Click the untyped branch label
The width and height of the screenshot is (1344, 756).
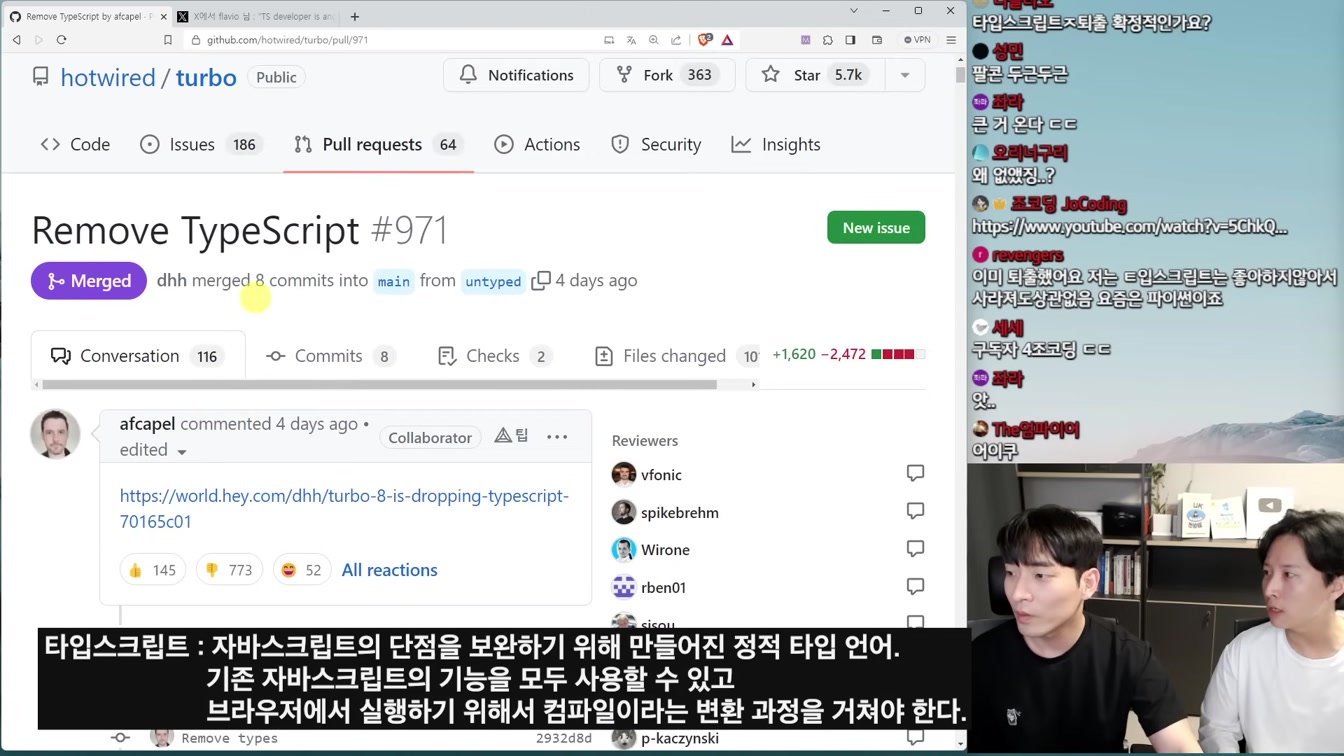click(x=493, y=282)
